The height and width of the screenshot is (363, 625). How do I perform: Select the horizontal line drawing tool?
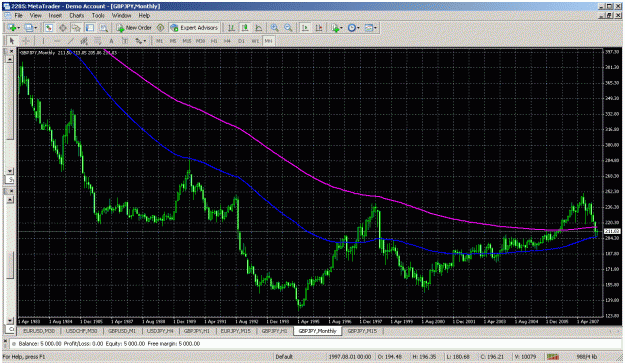(x=57, y=41)
